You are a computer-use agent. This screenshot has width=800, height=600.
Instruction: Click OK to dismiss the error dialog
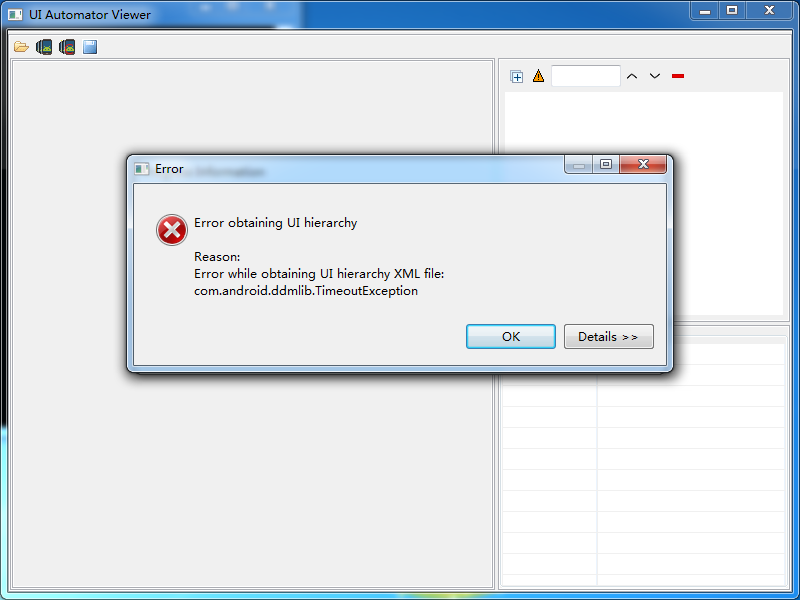(511, 337)
